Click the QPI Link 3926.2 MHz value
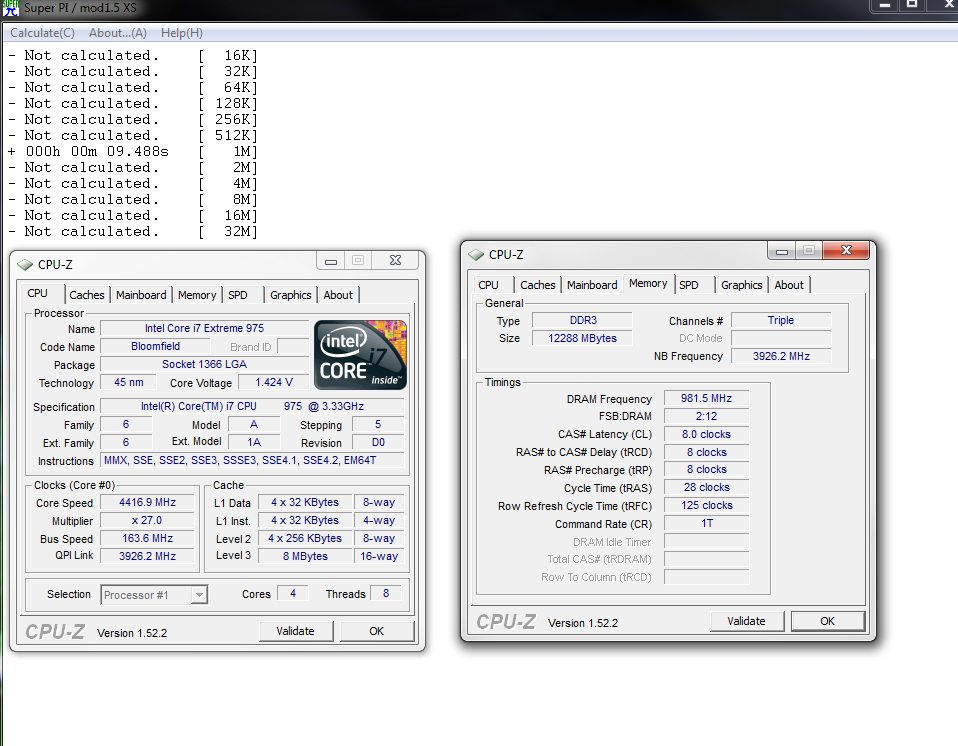This screenshot has height=746, width=958. click(147, 556)
